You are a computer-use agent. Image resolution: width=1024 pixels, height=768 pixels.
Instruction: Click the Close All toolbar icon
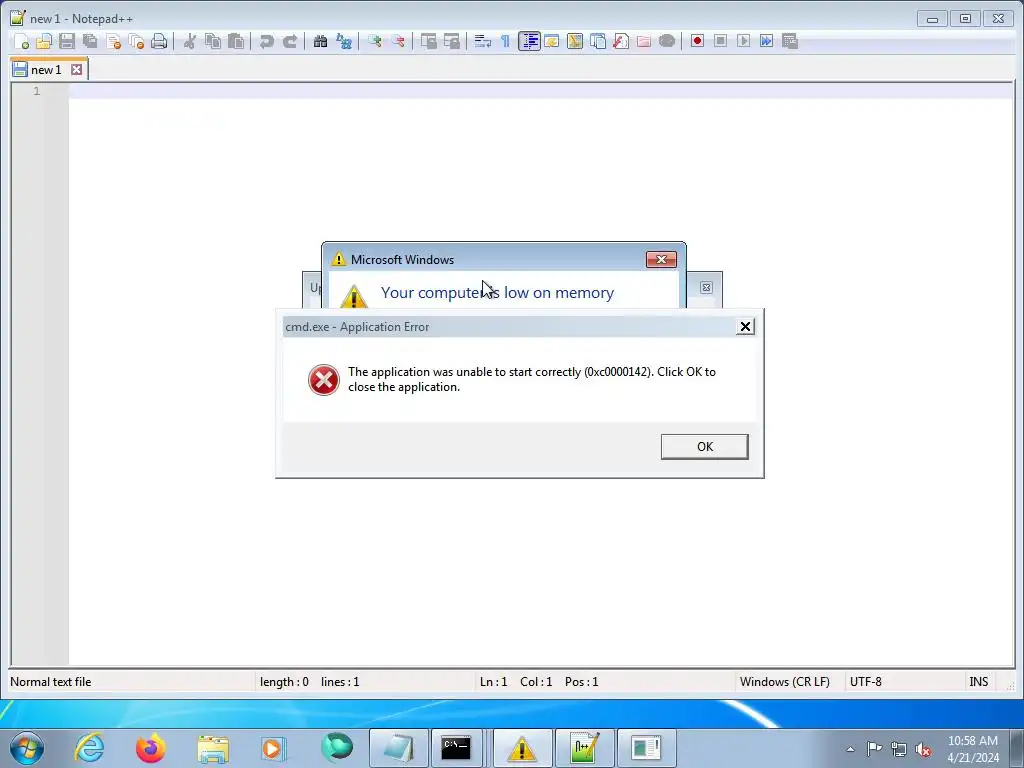(x=136, y=42)
